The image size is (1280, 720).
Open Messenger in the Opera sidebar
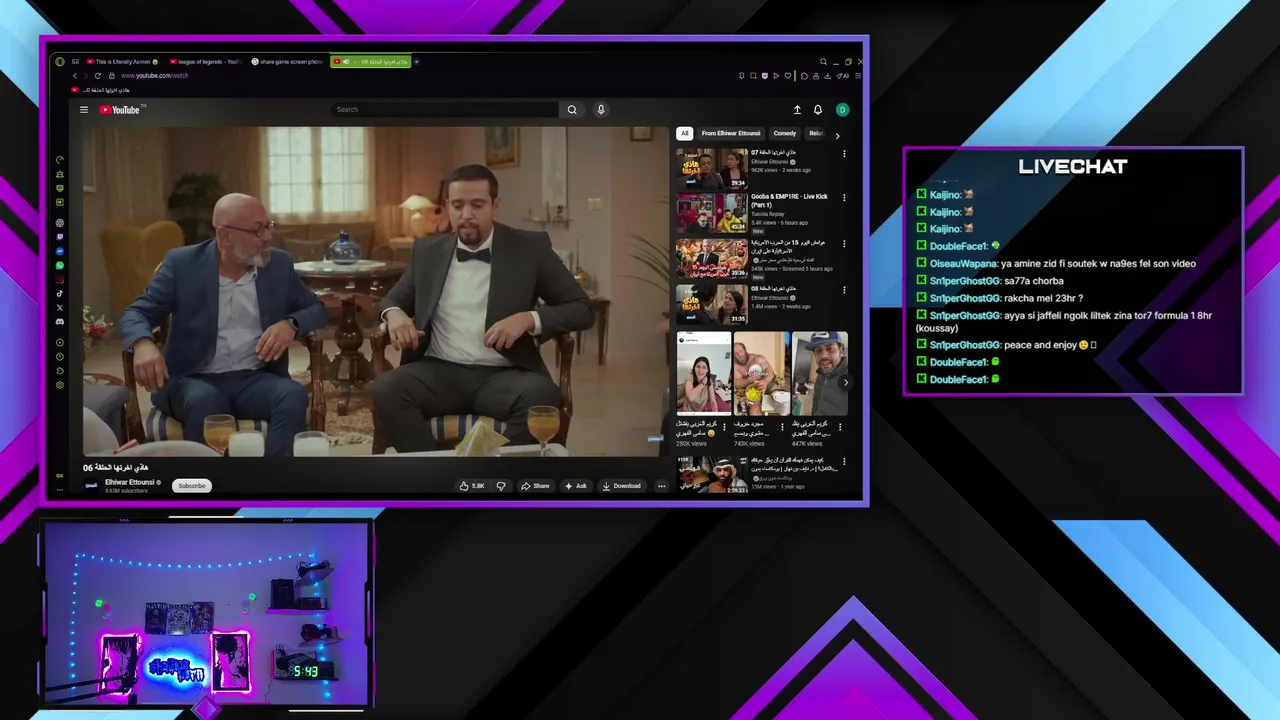coord(60,251)
